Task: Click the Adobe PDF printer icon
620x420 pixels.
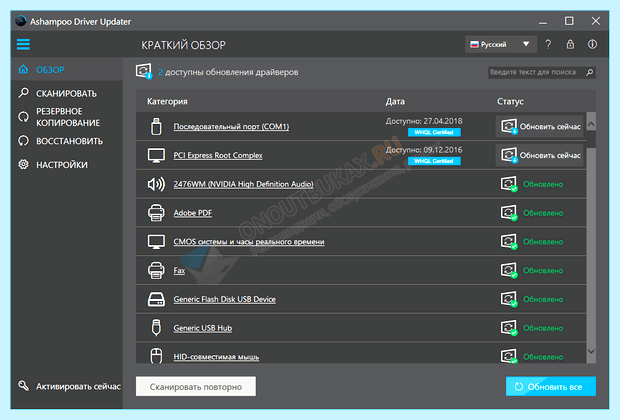Action: coord(156,213)
